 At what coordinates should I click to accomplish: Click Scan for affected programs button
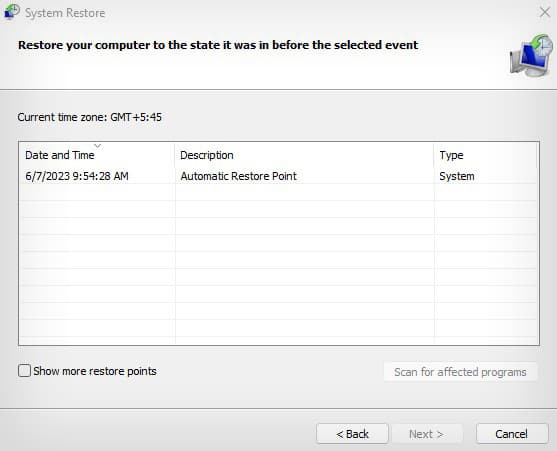pos(460,371)
